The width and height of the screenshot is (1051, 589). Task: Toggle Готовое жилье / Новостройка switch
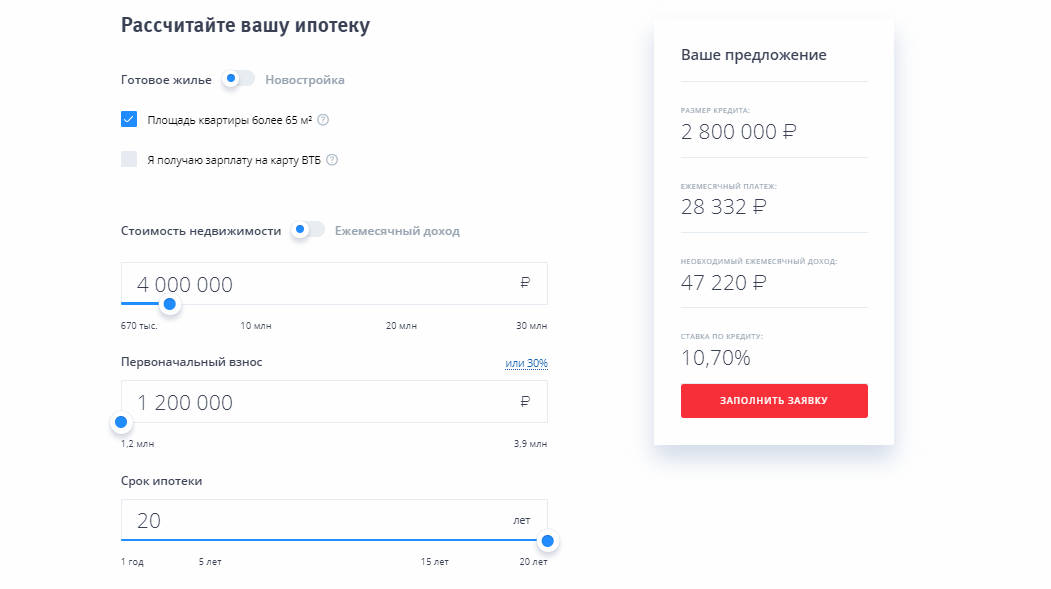click(x=238, y=79)
